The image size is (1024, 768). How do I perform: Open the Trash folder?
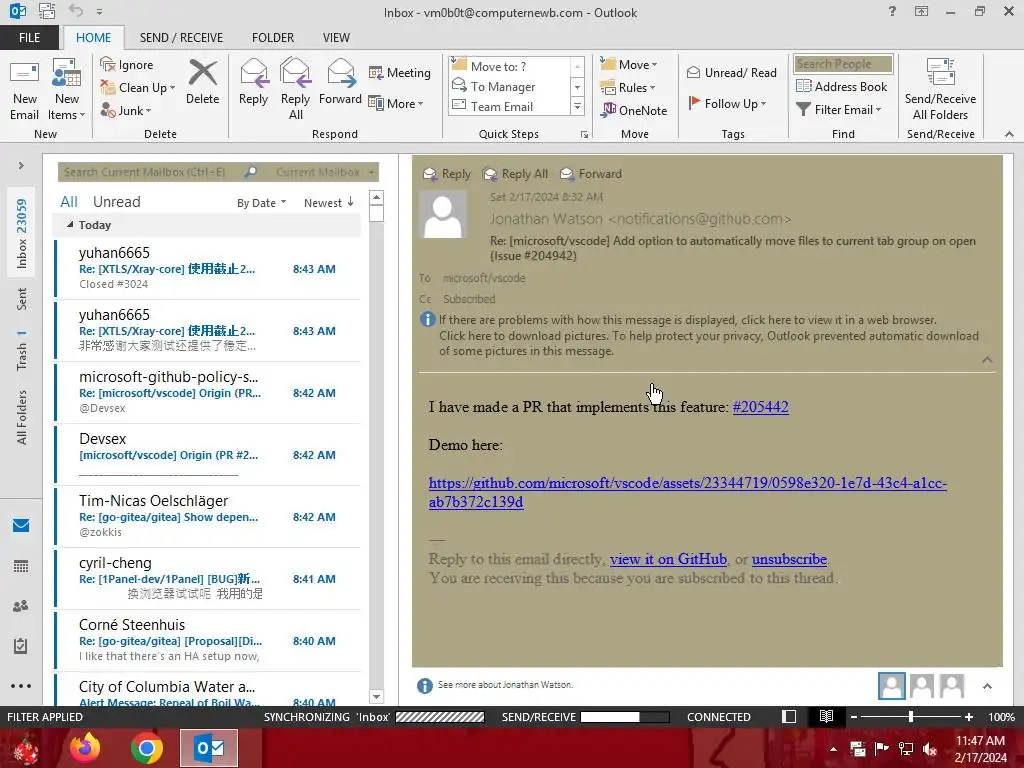(22, 351)
